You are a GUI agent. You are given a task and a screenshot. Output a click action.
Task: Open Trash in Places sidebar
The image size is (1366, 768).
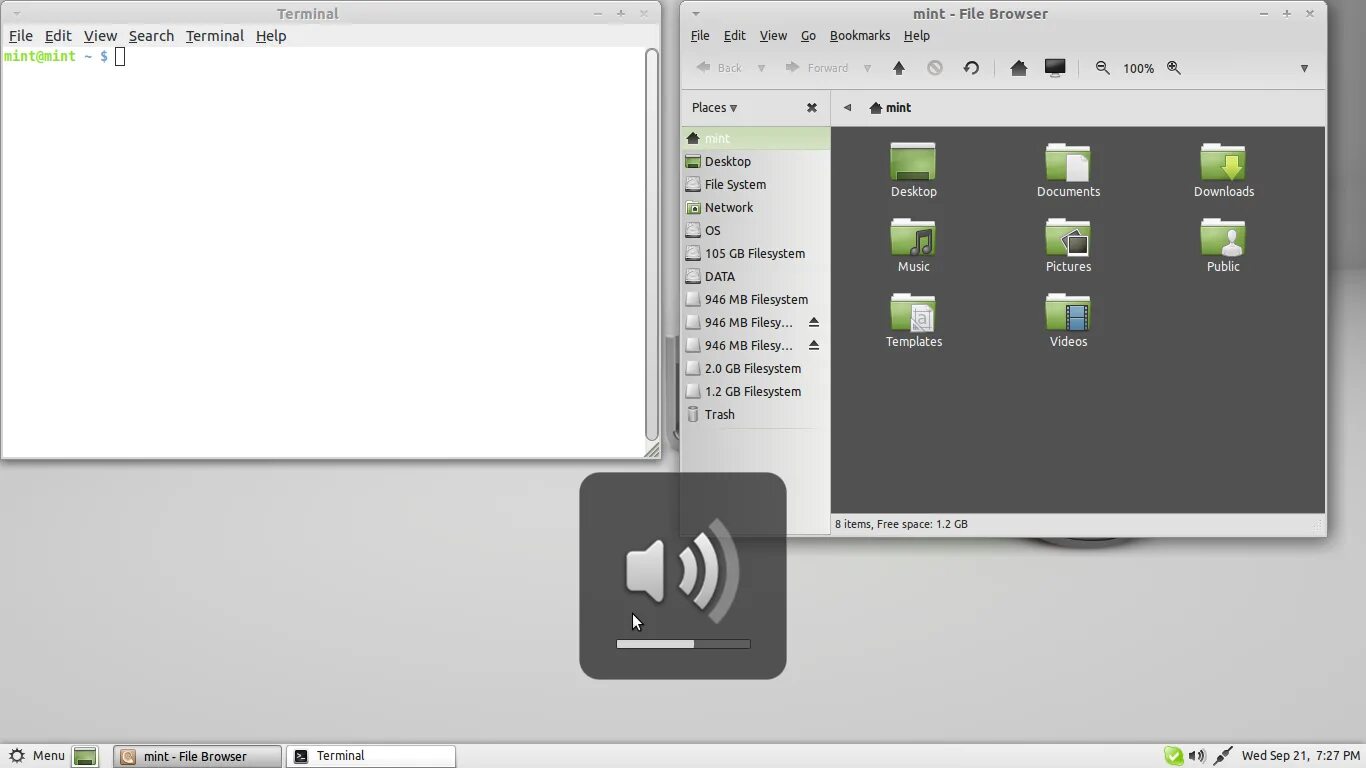coord(756,414)
